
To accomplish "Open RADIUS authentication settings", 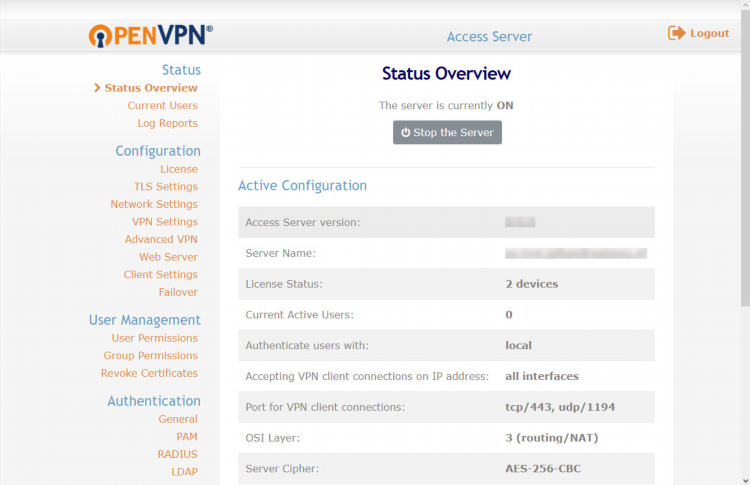I will [x=177, y=454].
